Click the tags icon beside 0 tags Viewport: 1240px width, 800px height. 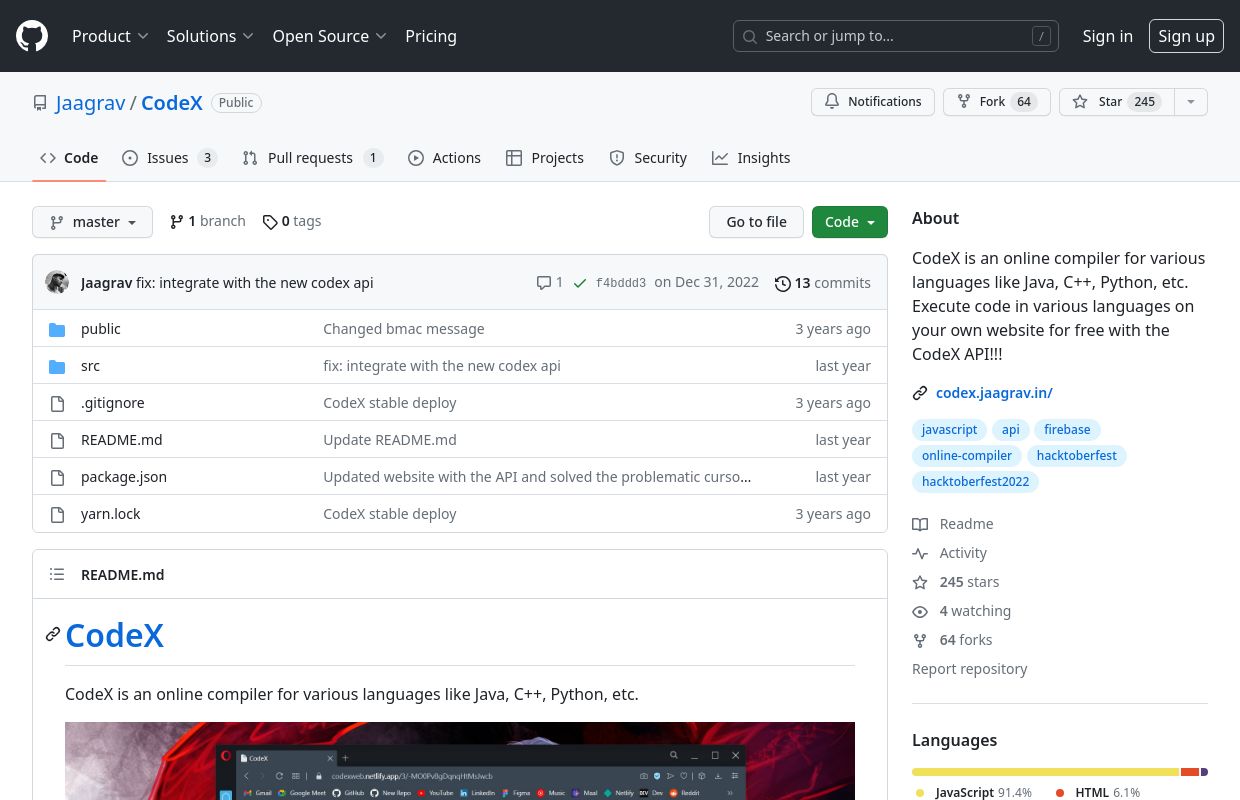(x=270, y=222)
